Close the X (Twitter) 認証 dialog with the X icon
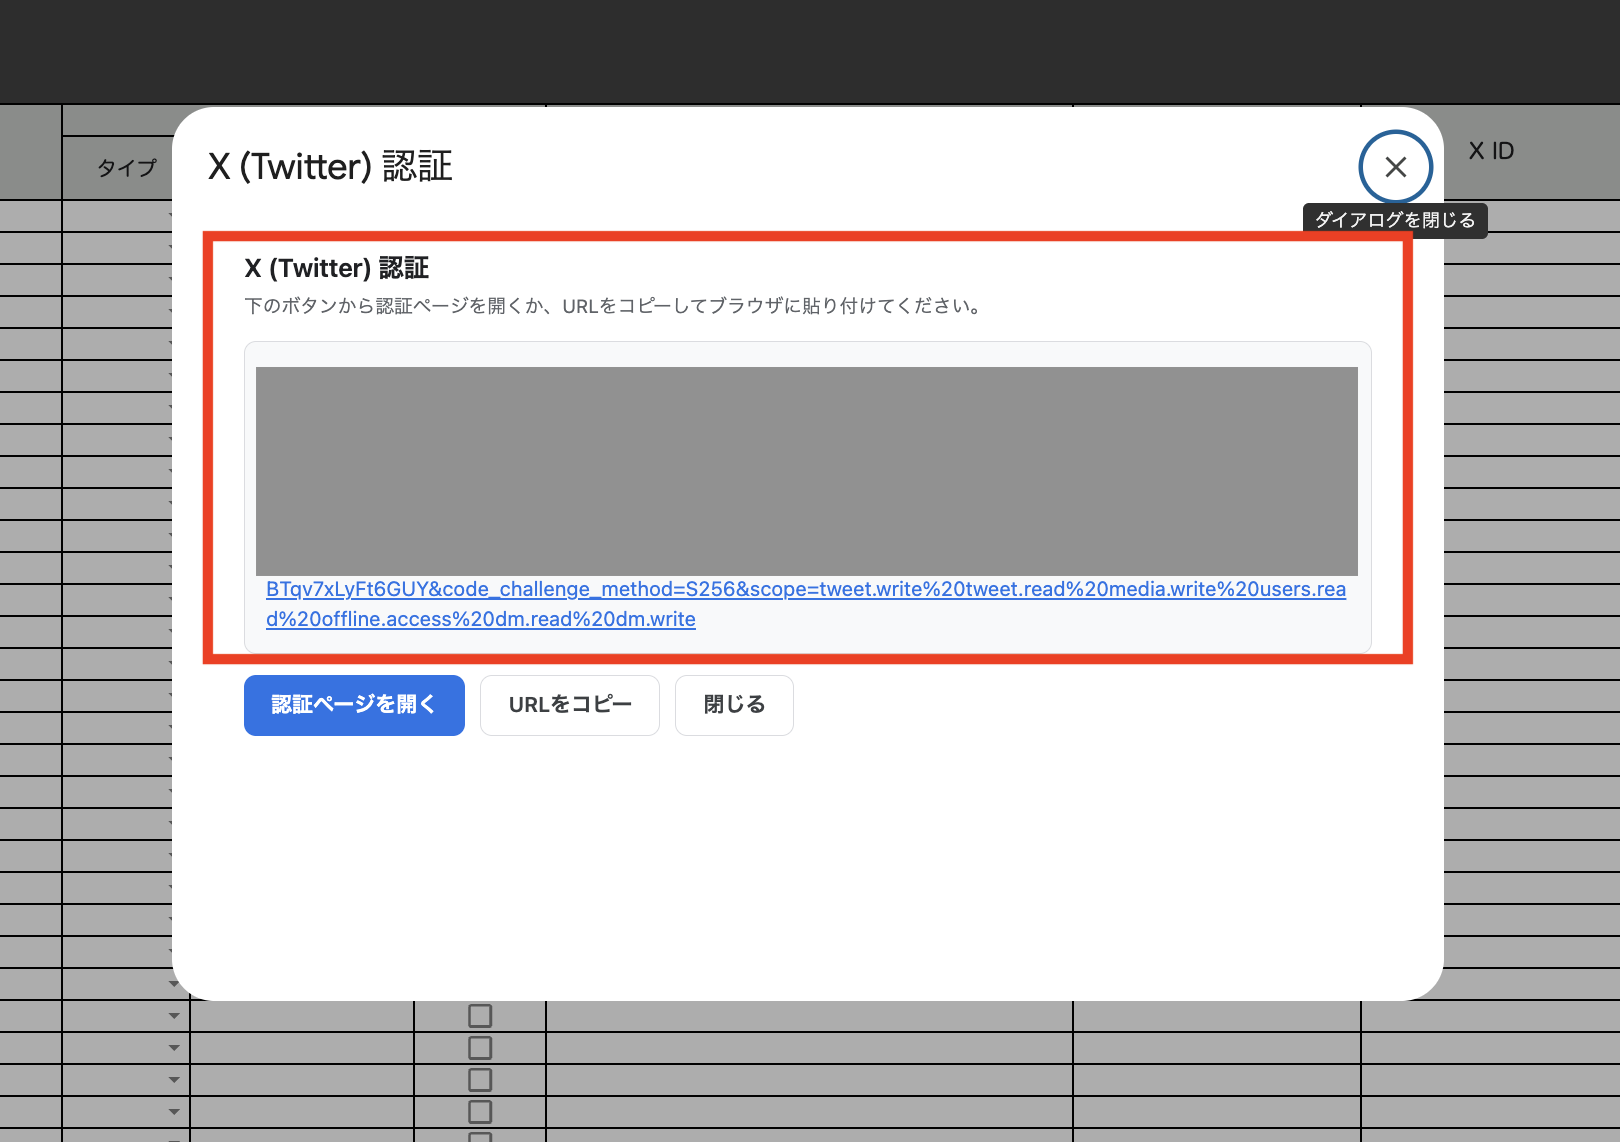The image size is (1620, 1142). coord(1395,167)
